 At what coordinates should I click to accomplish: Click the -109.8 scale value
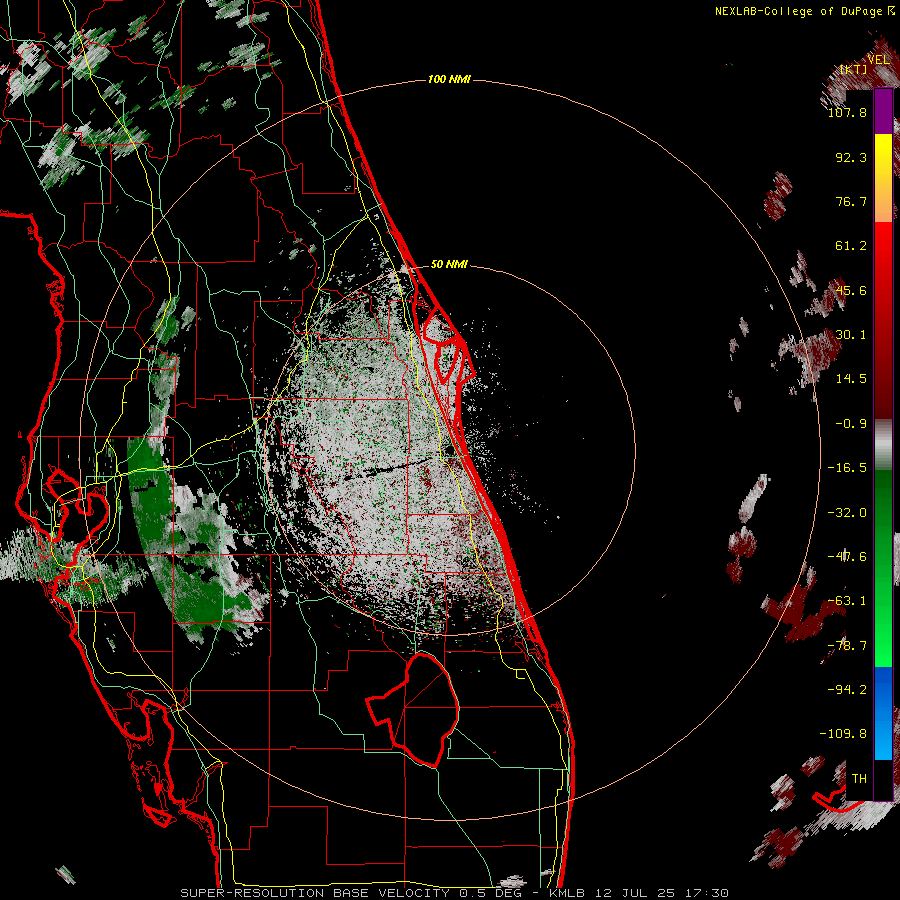[x=843, y=734]
